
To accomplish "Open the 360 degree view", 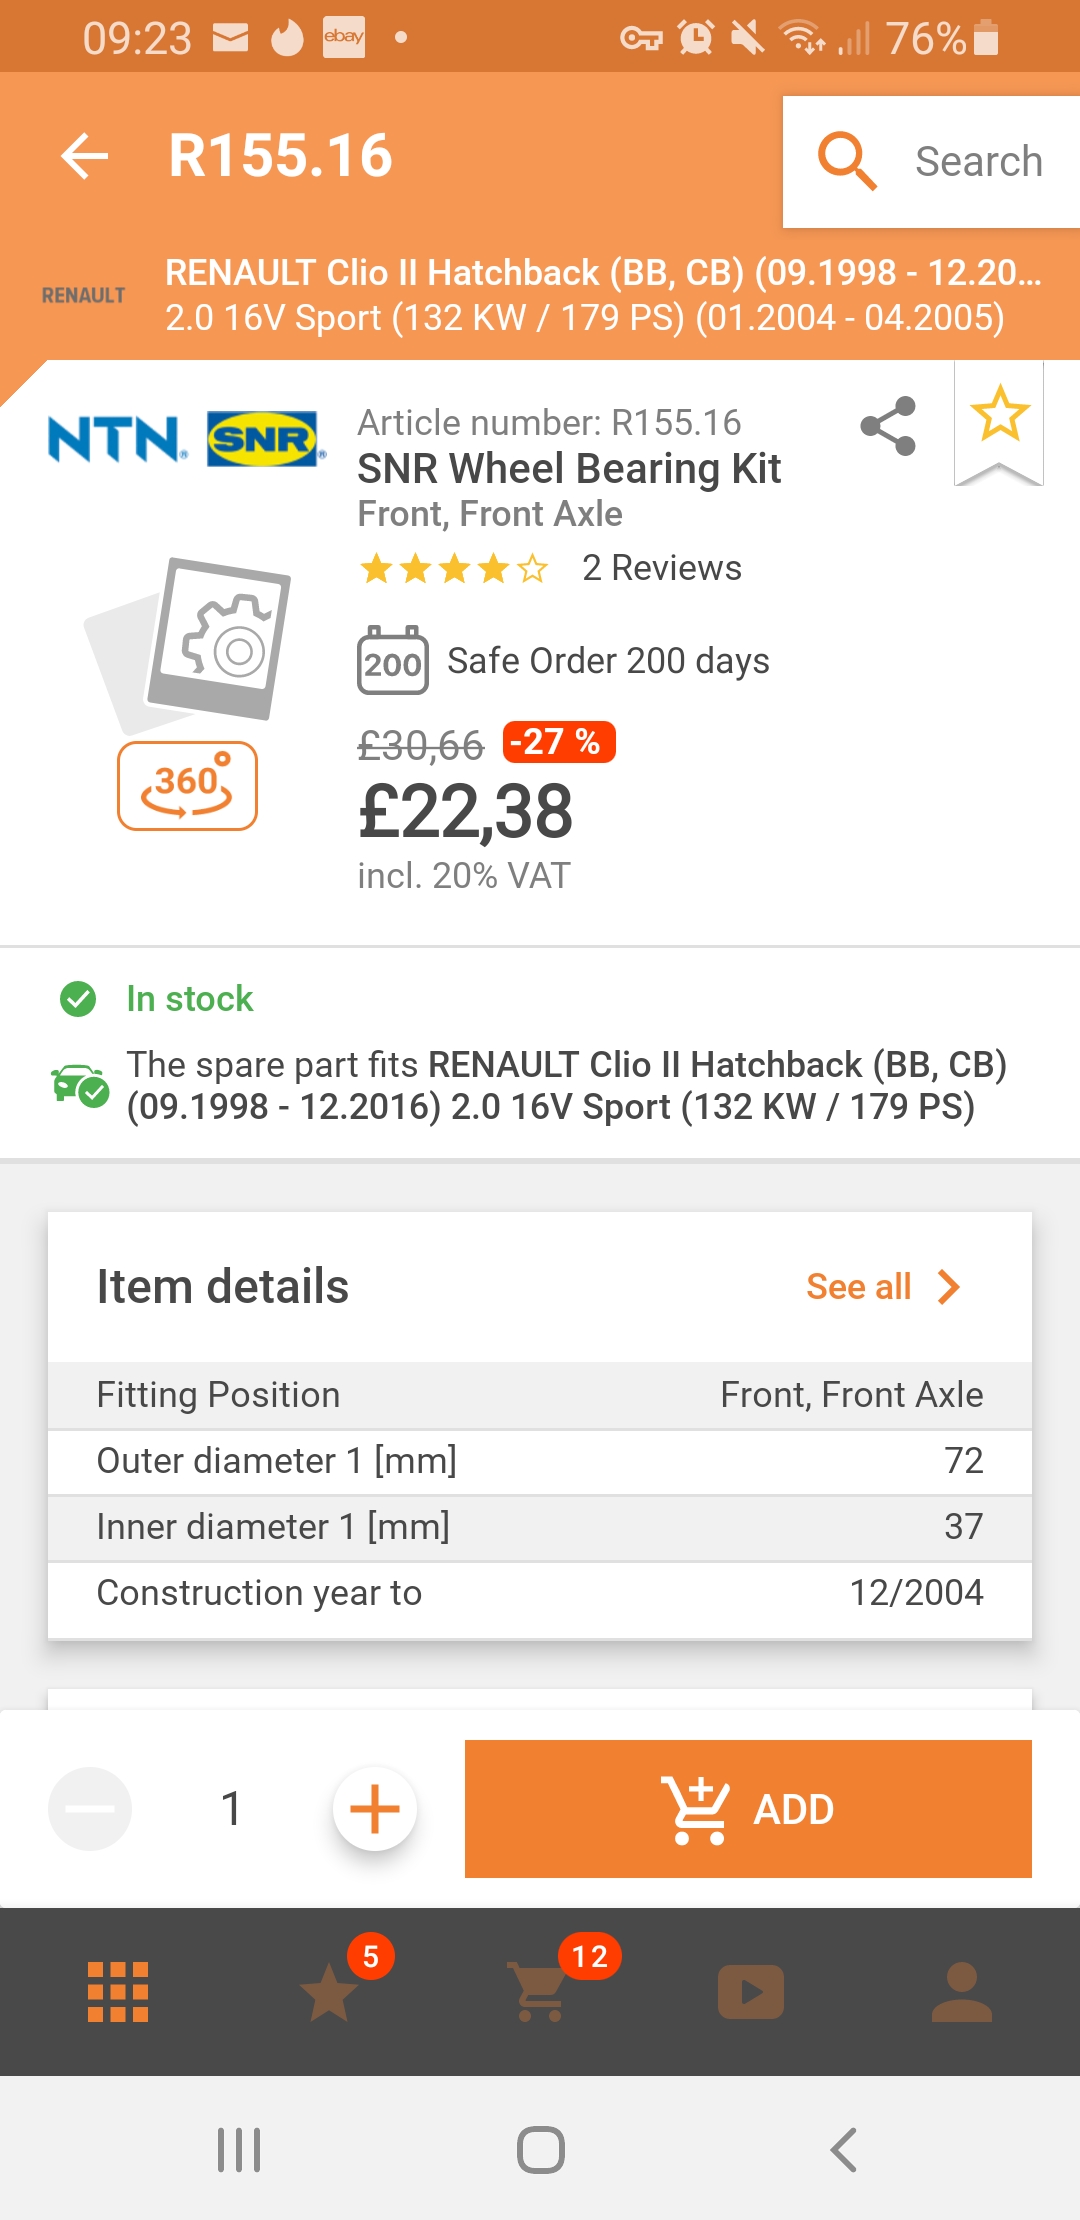I will [x=187, y=786].
